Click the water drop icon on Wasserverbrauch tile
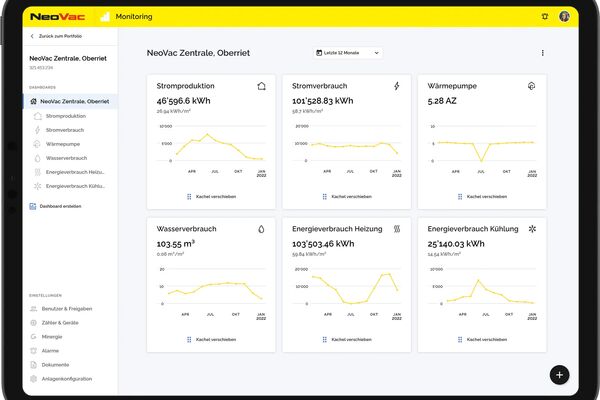The width and height of the screenshot is (600, 400). 261,229
